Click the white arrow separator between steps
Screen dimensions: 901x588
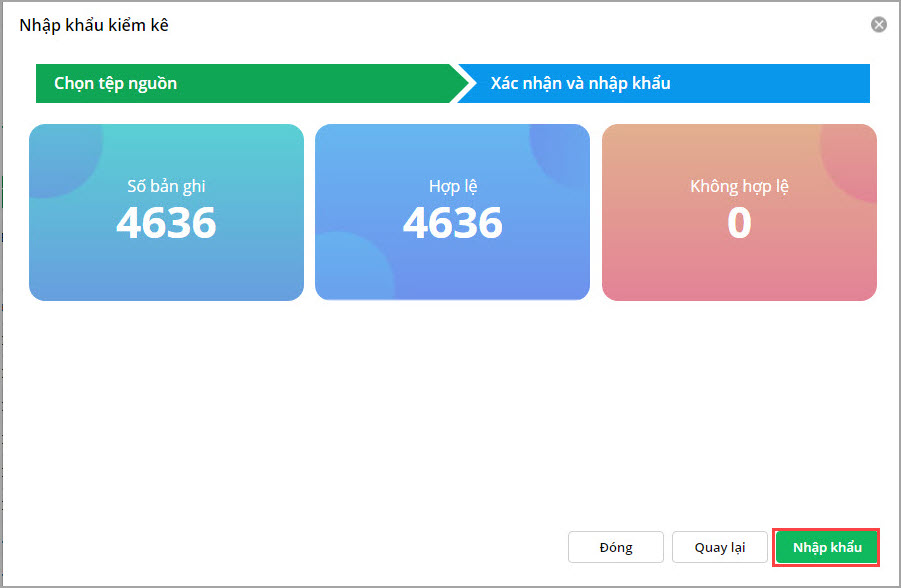click(x=462, y=84)
